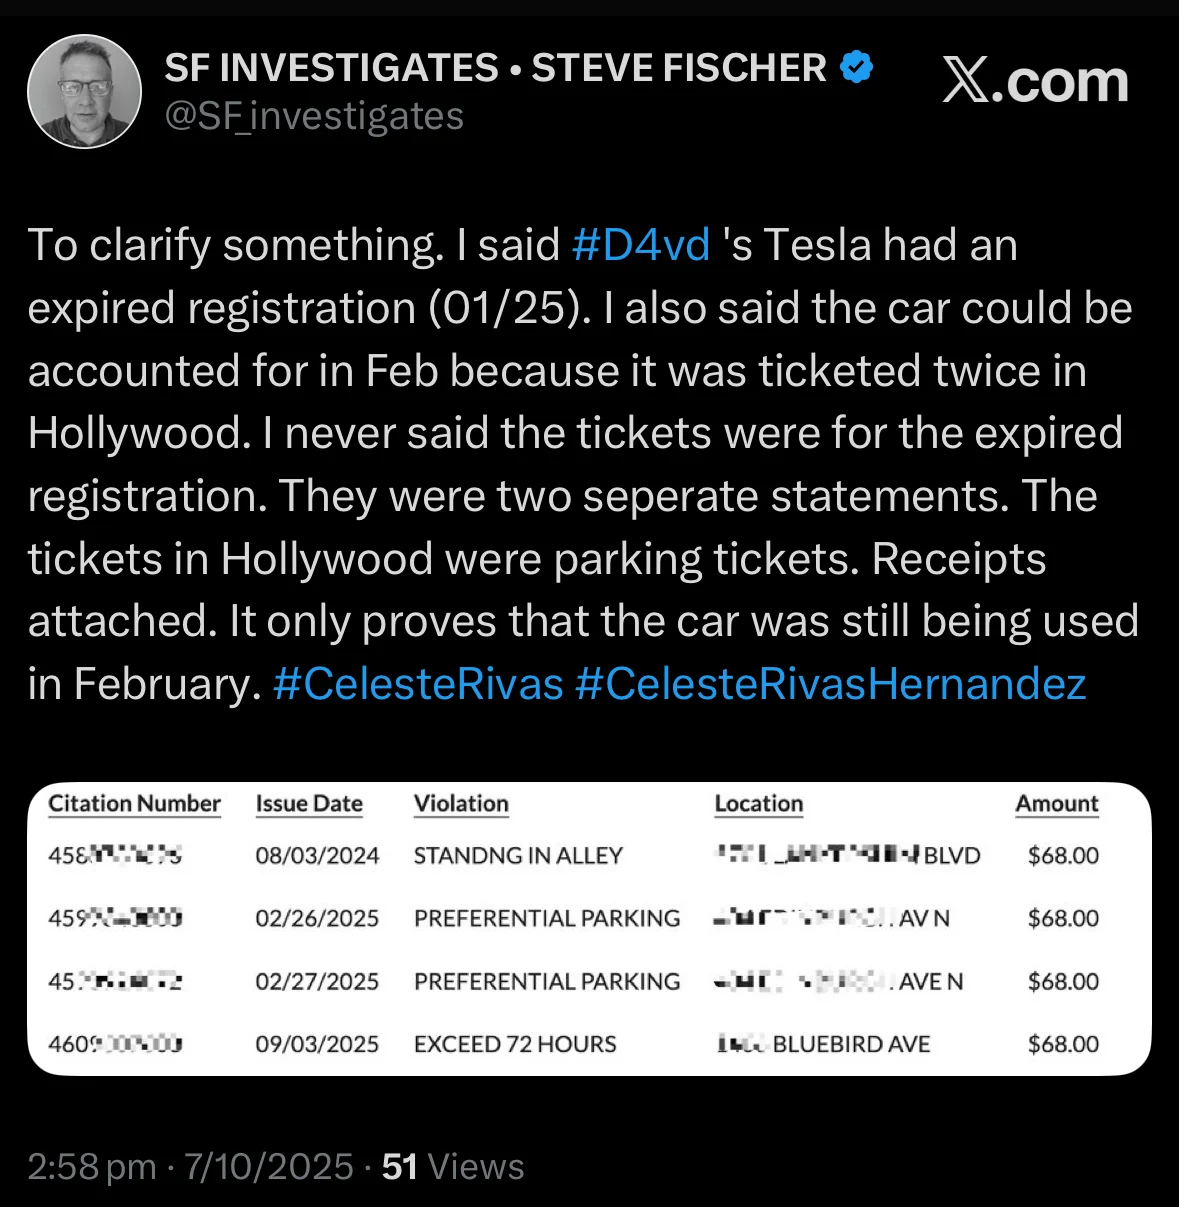Click the Violation column header

click(461, 804)
